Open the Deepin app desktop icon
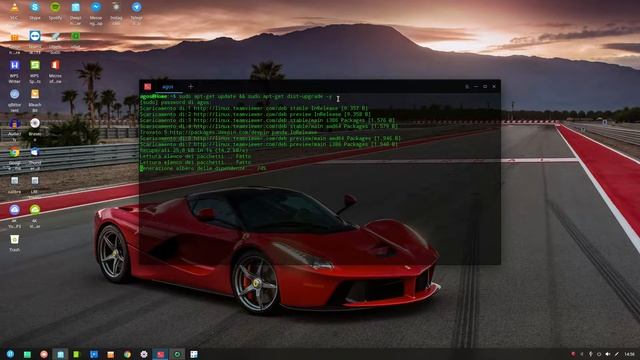 coord(76,7)
